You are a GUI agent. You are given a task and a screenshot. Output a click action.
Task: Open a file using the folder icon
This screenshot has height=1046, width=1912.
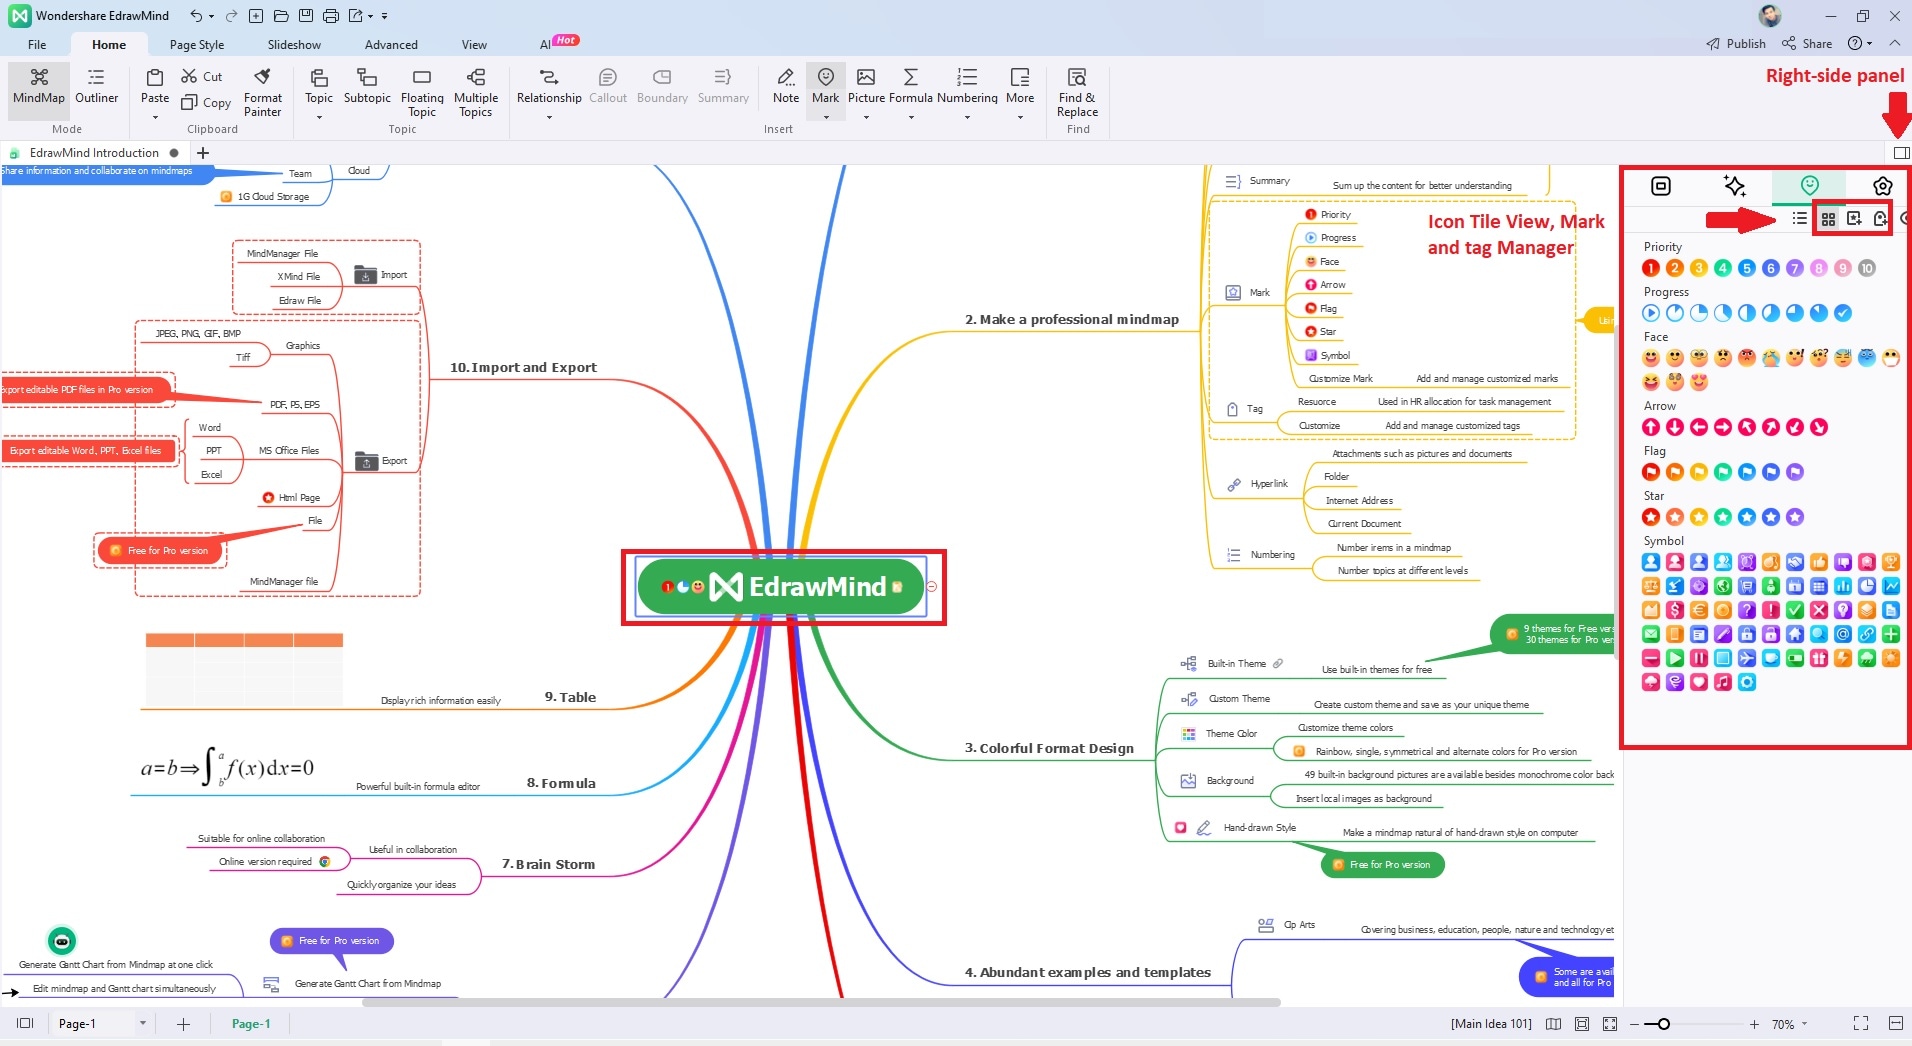pos(281,16)
